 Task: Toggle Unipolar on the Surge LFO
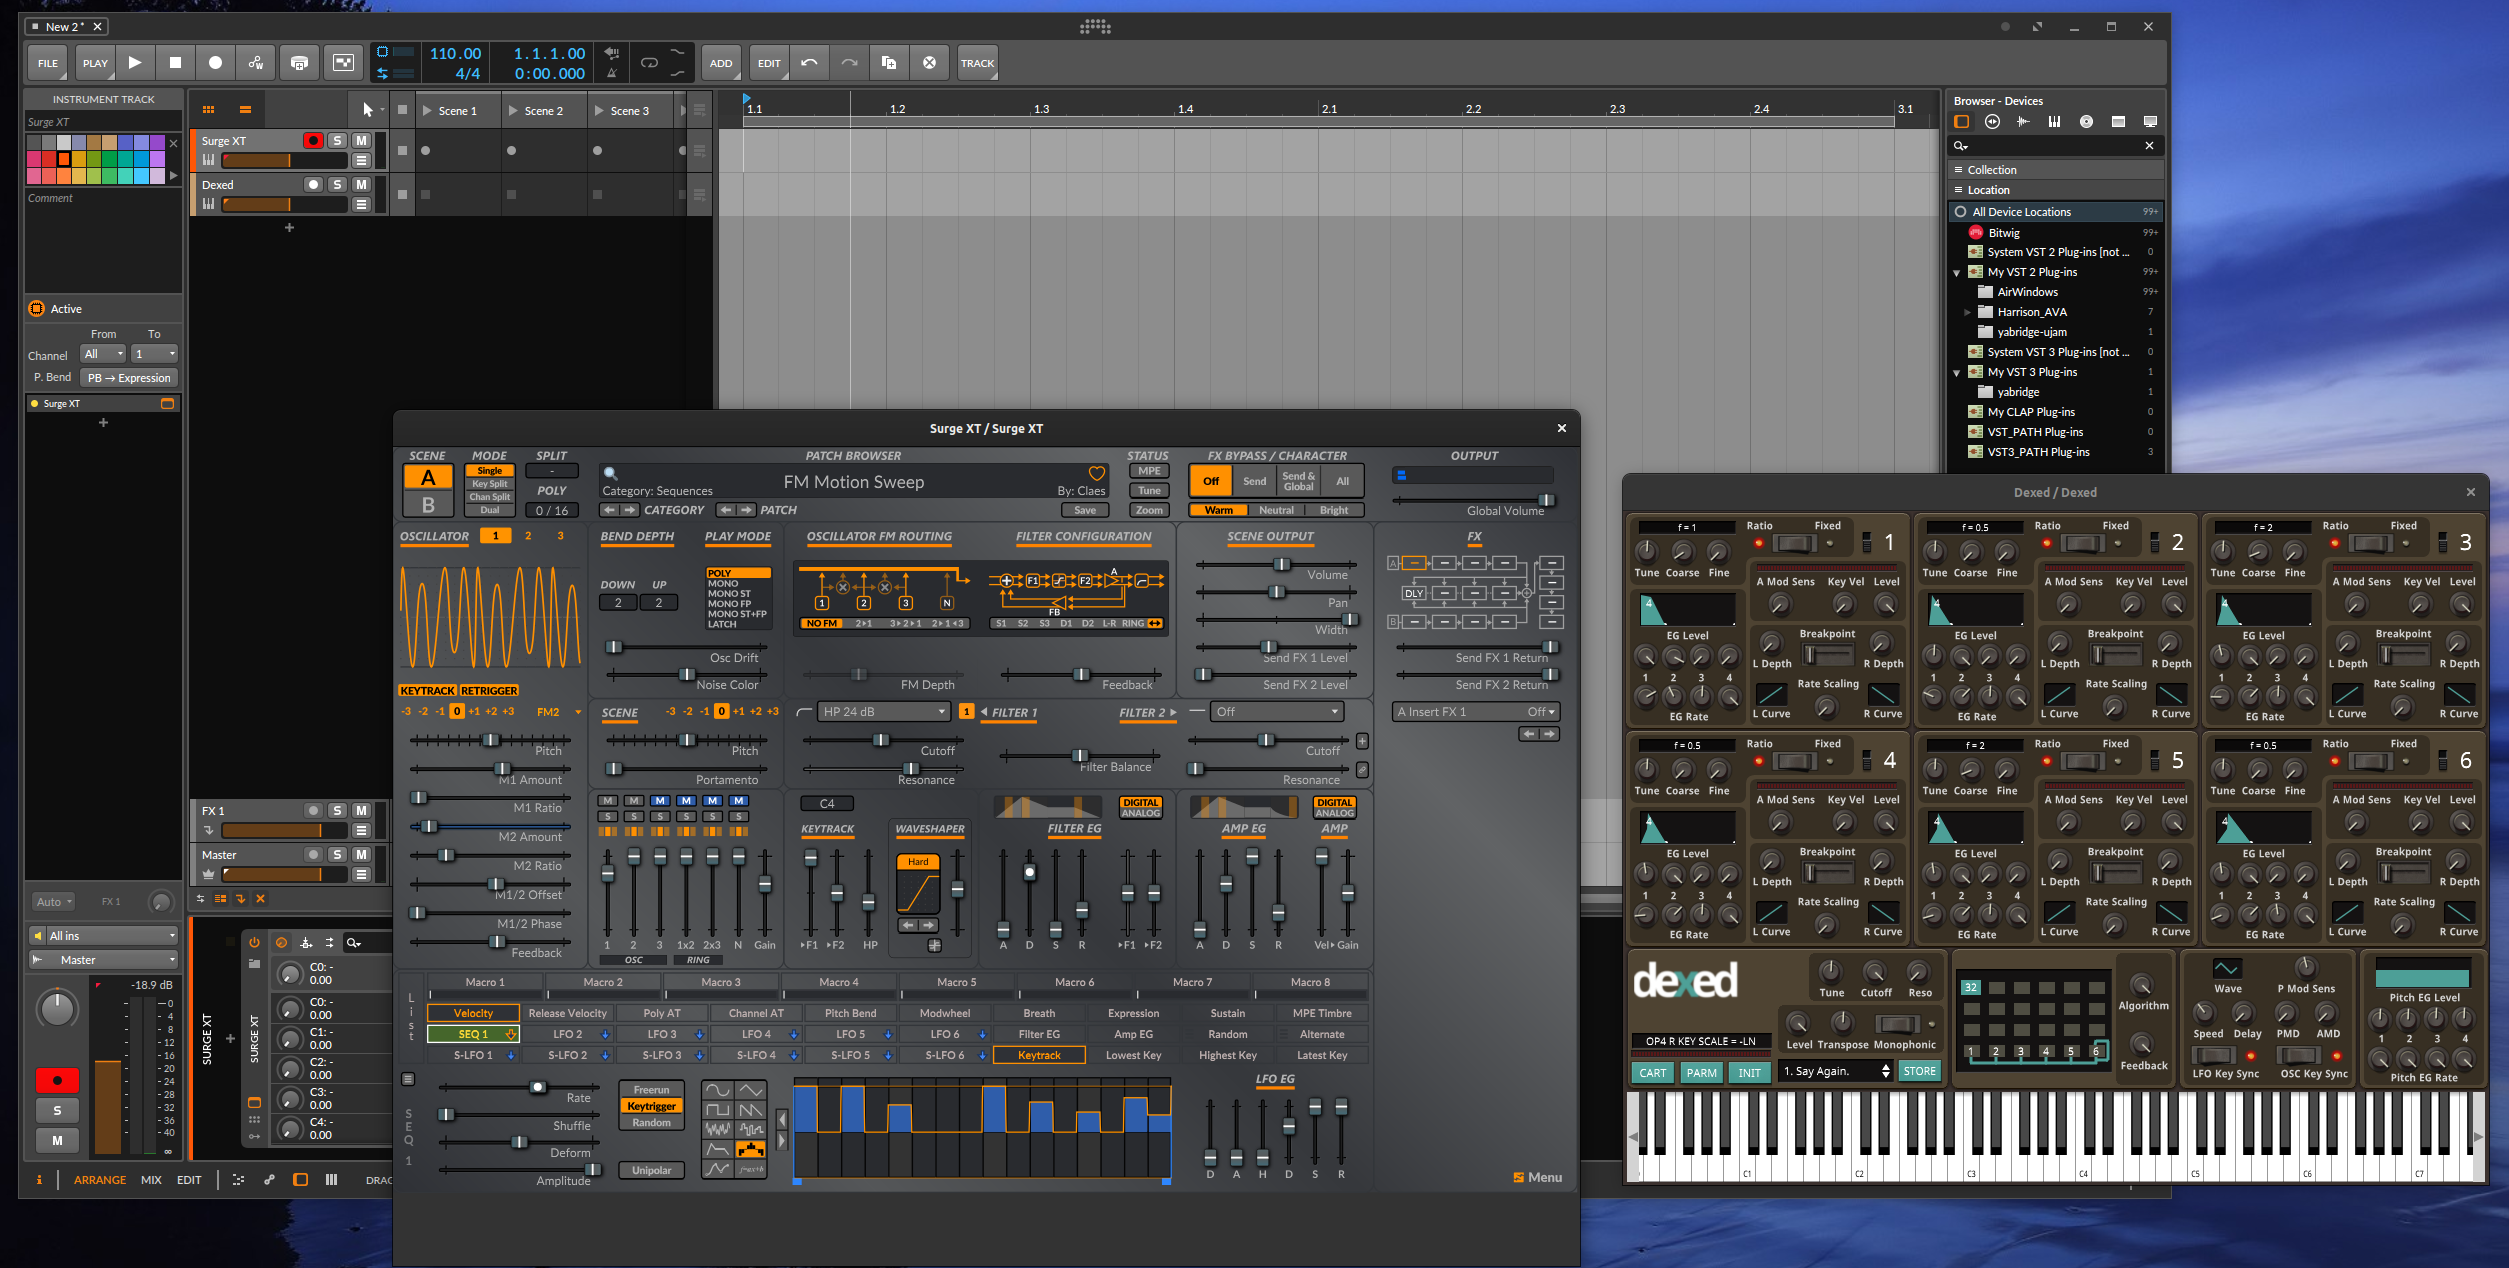(x=651, y=1170)
